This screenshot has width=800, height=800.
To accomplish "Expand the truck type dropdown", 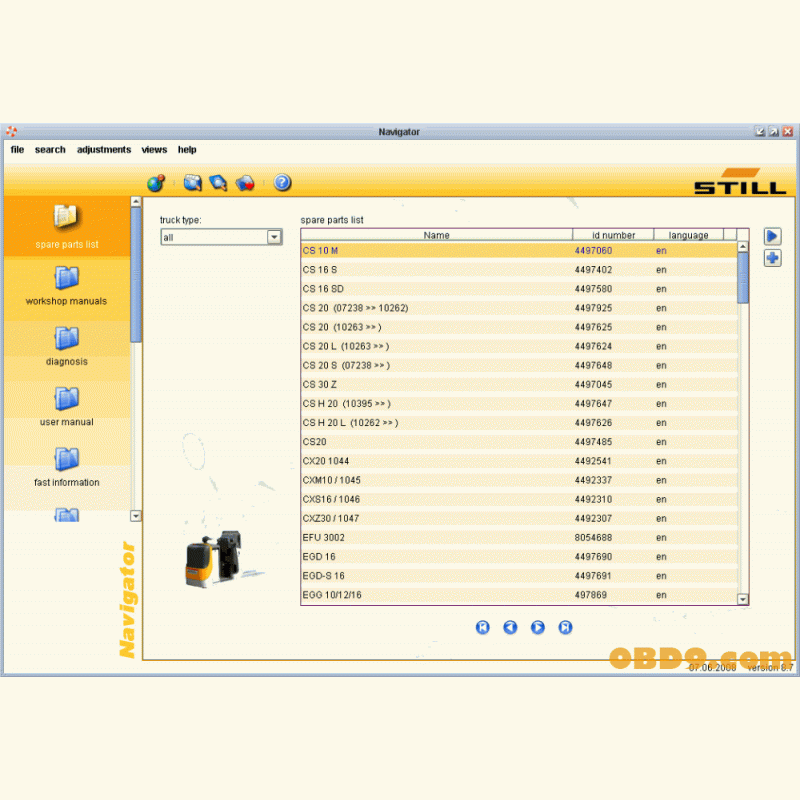I will (274, 237).
